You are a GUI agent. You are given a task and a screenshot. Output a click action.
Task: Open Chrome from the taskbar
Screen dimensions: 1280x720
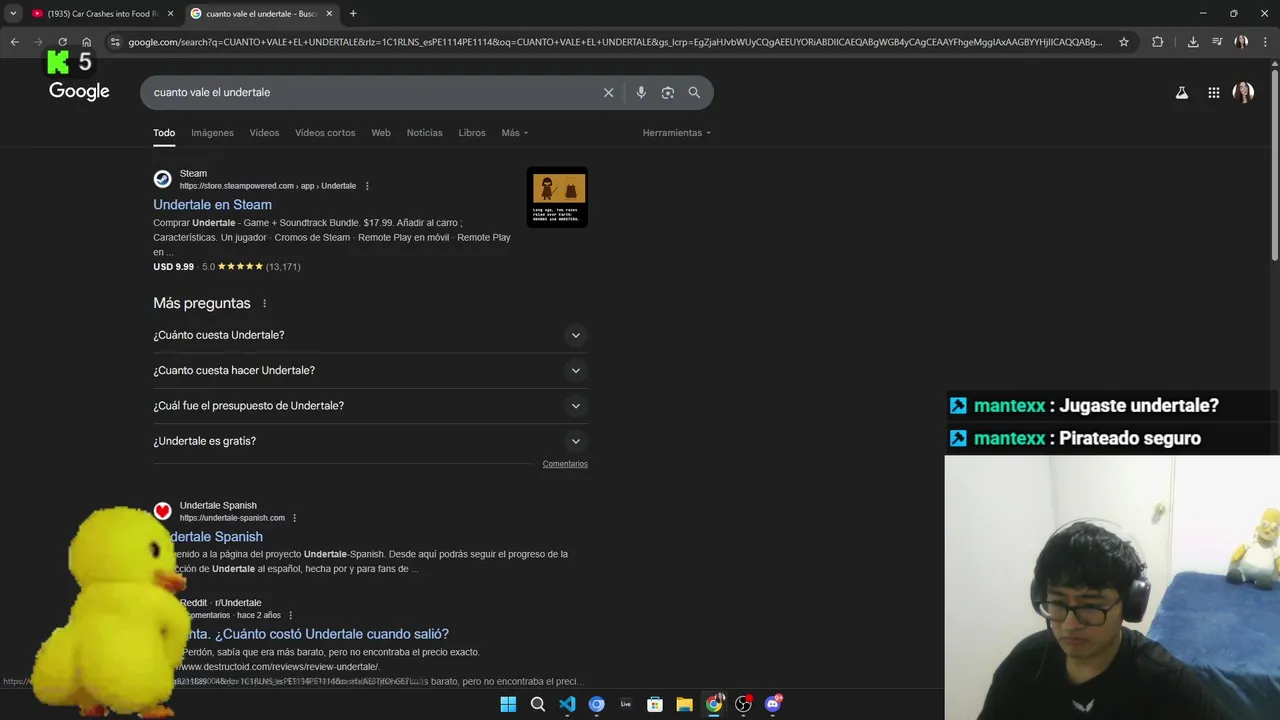click(x=714, y=704)
